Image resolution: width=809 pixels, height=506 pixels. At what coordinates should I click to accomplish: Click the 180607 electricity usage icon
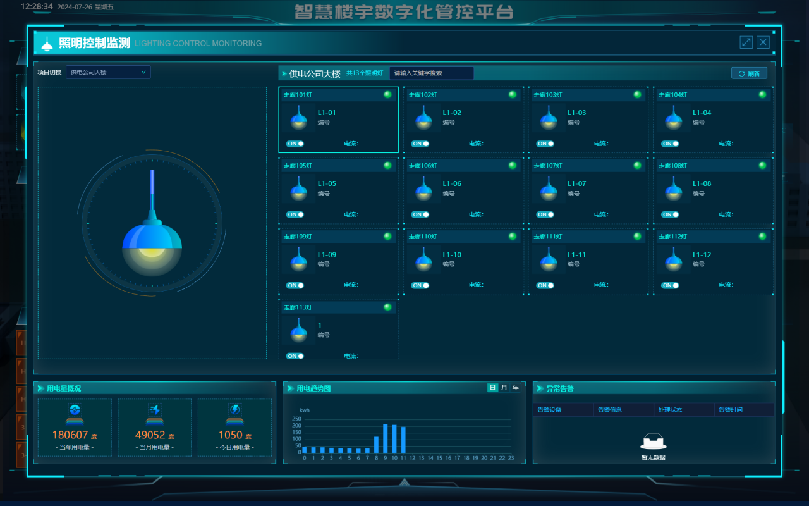coord(72,412)
